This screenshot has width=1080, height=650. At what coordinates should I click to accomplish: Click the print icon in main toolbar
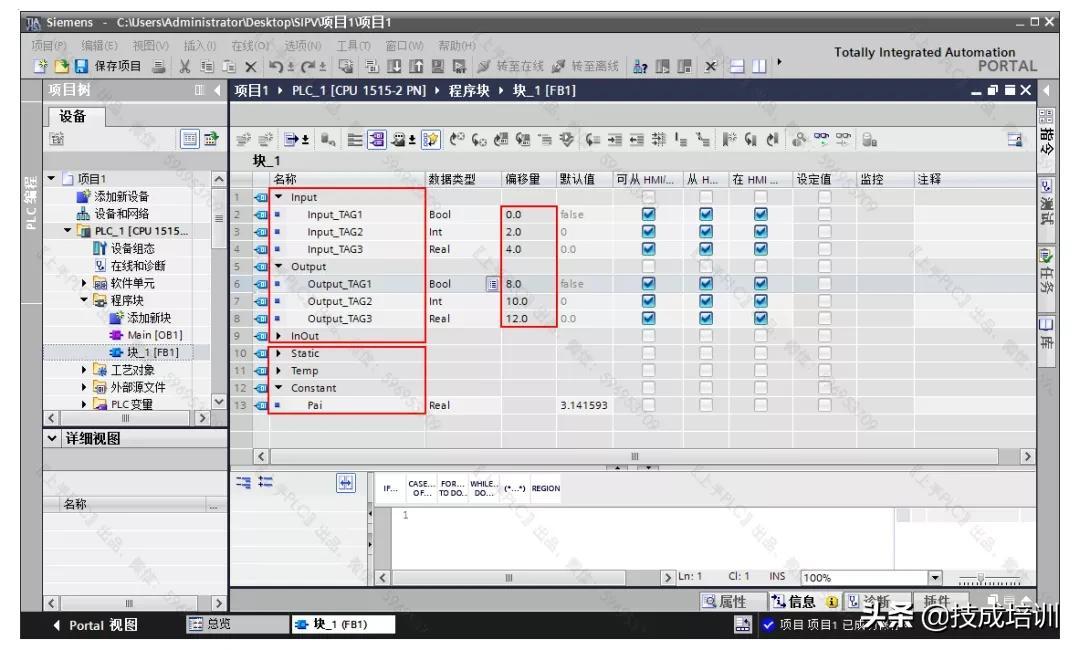[159, 66]
